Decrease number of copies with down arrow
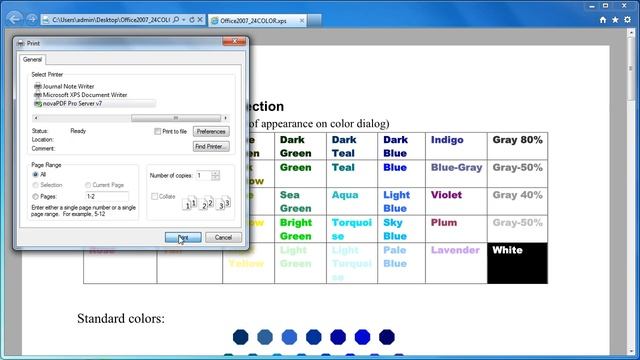The image size is (640, 360). 216,178
